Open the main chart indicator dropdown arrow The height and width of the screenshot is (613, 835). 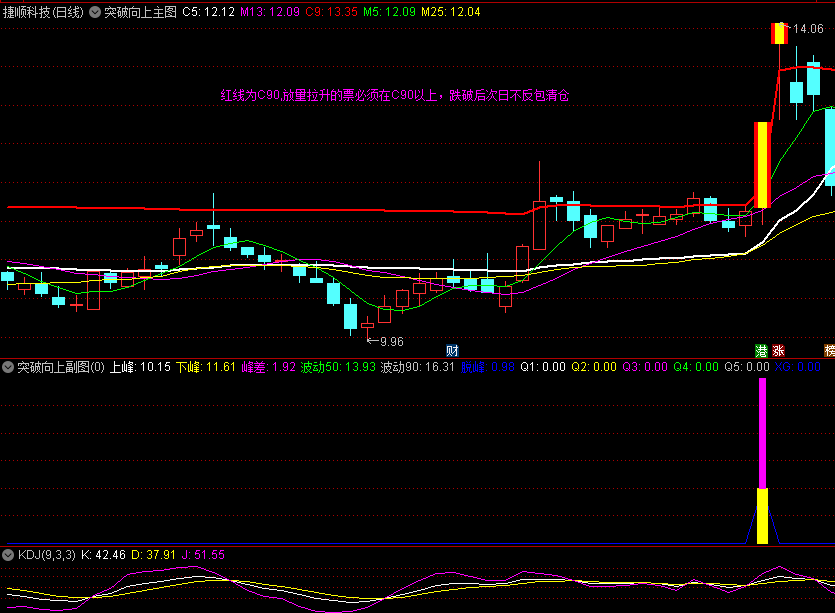pyautogui.click(x=95, y=12)
